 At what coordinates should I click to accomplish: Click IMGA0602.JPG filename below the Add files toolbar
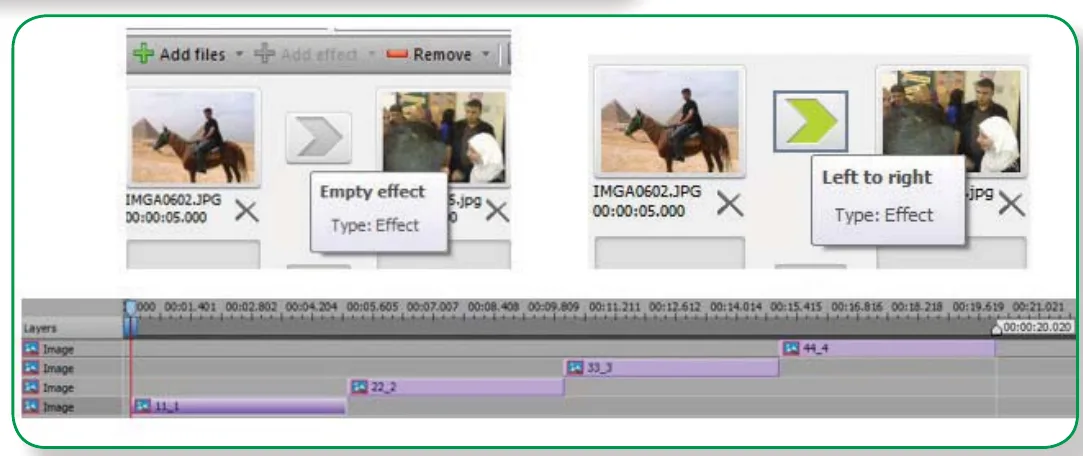pyautogui.click(x=174, y=200)
